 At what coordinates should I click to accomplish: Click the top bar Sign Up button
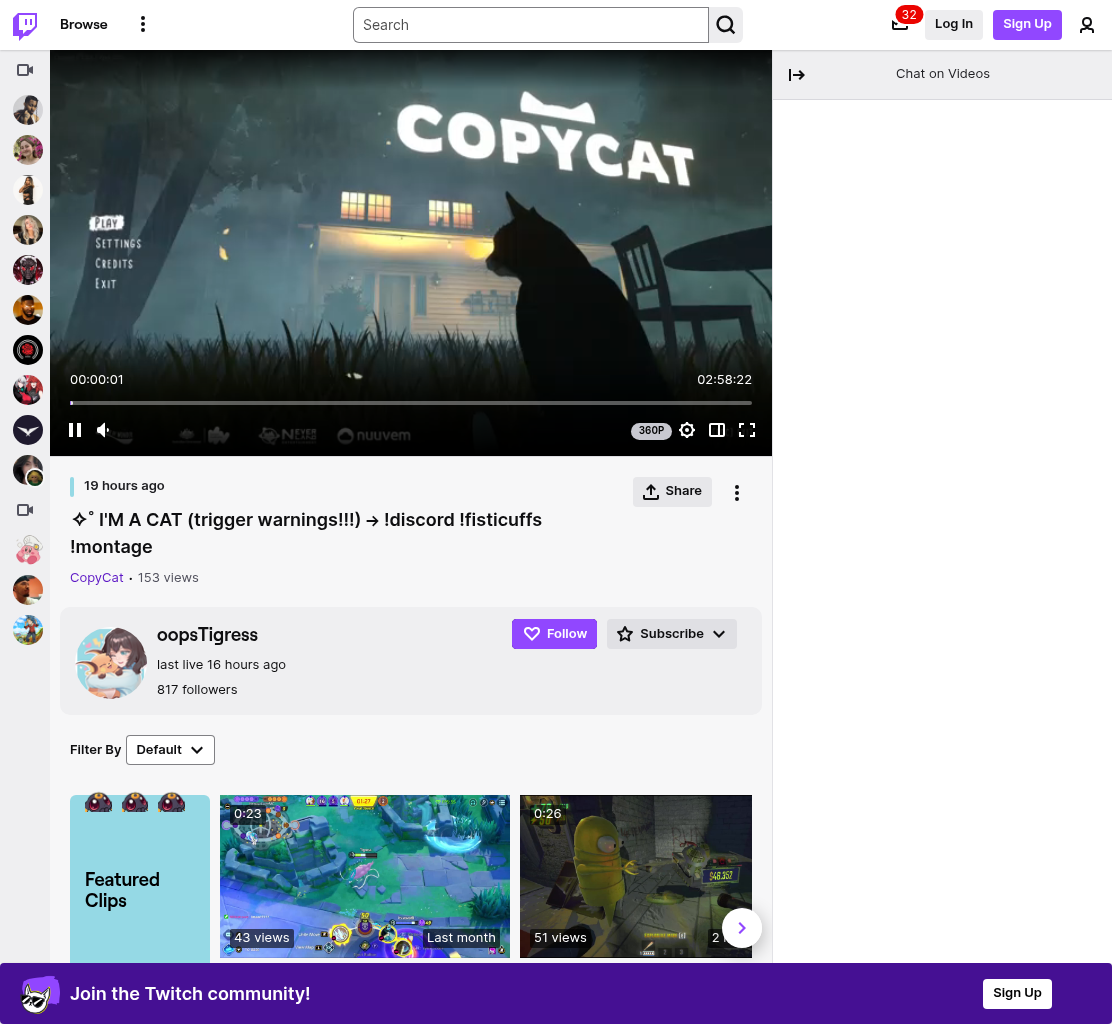pyautogui.click(x=1027, y=24)
